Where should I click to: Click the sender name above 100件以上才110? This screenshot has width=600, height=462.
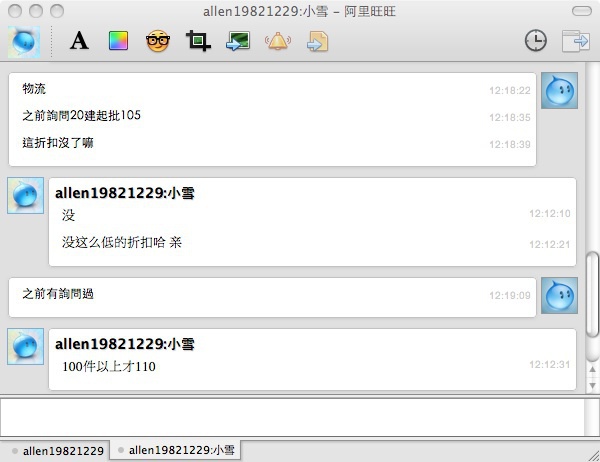click(125, 344)
